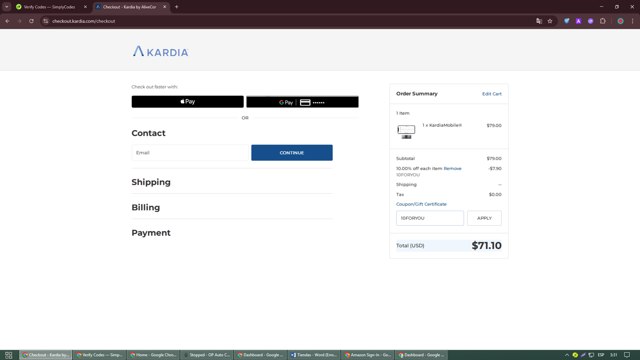Open the purple A extension icon

[x=578, y=21]
